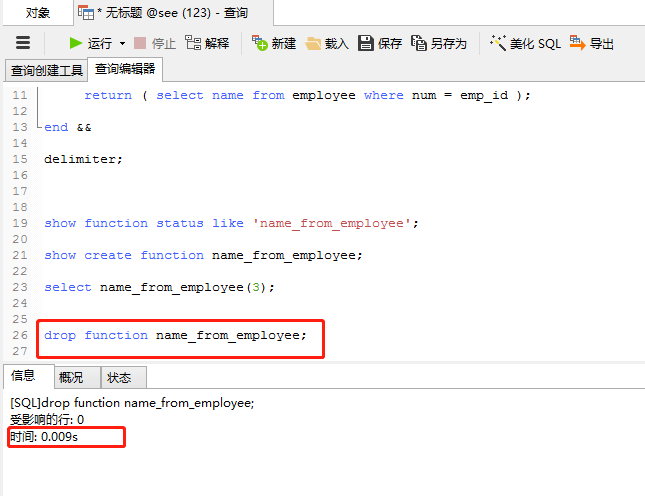Click the '时间: 0.009s' message
The height and width of the screenshot is (496, 645).
coord(44,437)
